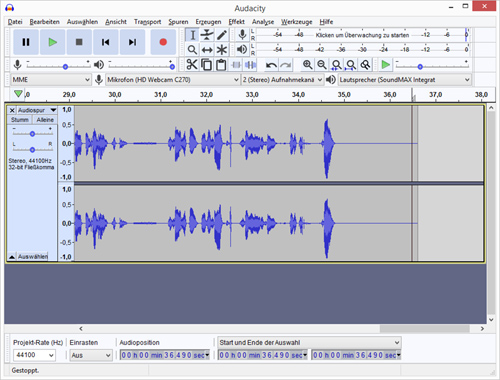Image resolution: width=500 pixels, height=380 pixels.
Task: Click the Redo arrow icon
Action: pos(286,65)
